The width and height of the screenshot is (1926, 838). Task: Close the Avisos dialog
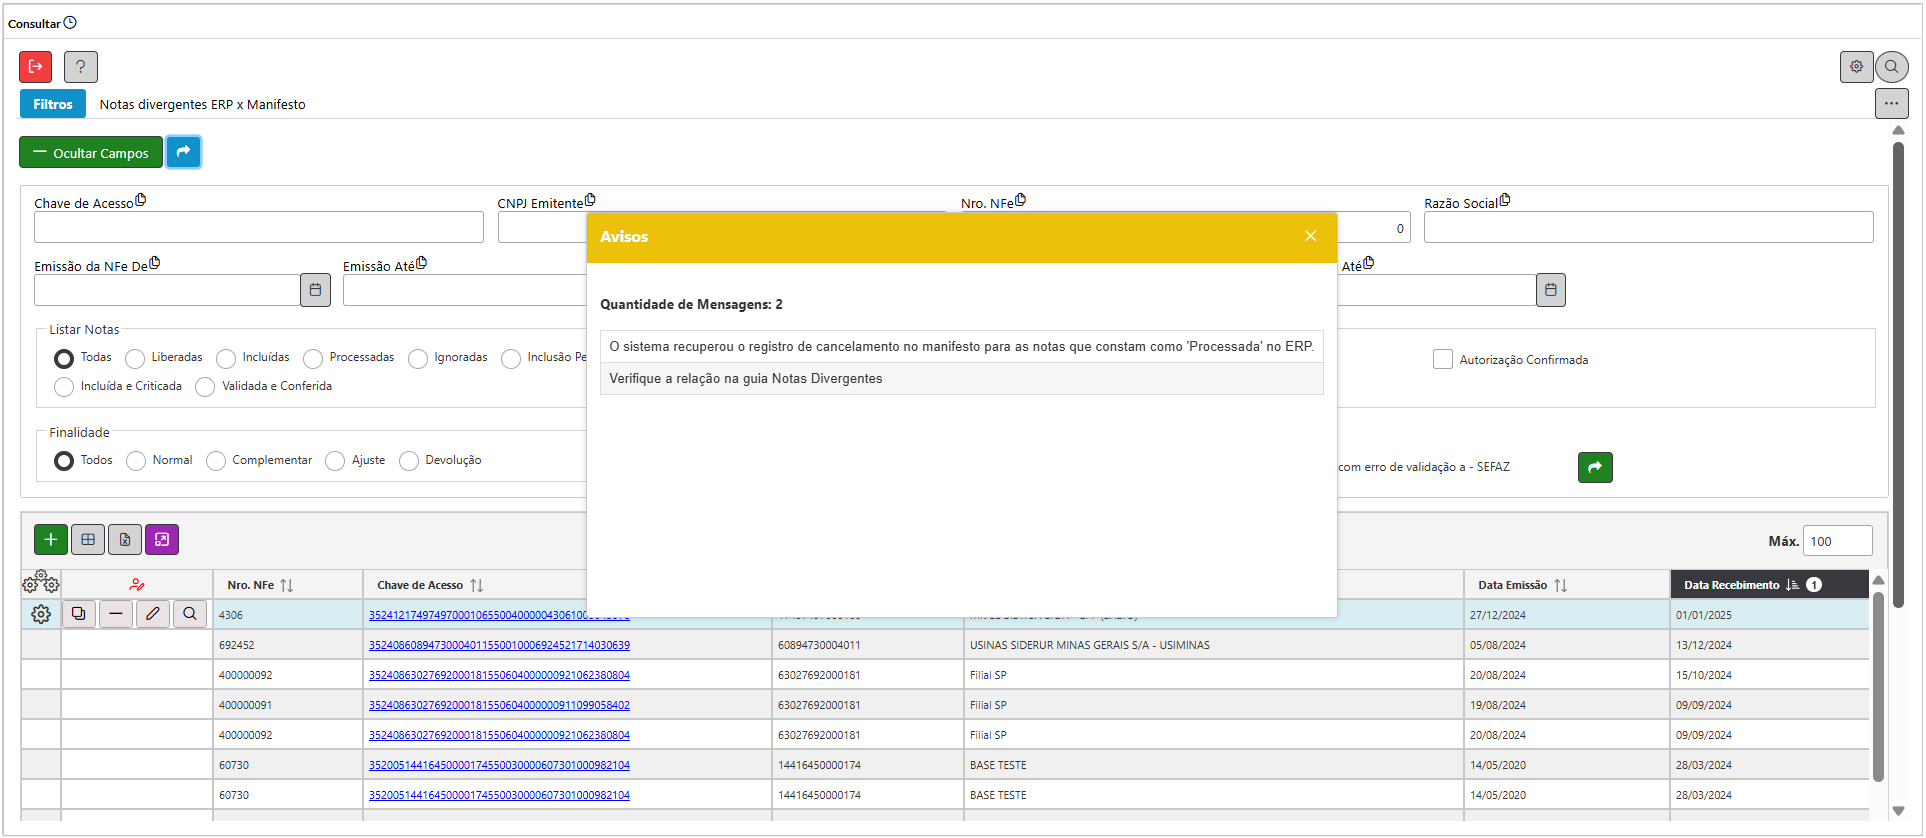[1310, 236]
